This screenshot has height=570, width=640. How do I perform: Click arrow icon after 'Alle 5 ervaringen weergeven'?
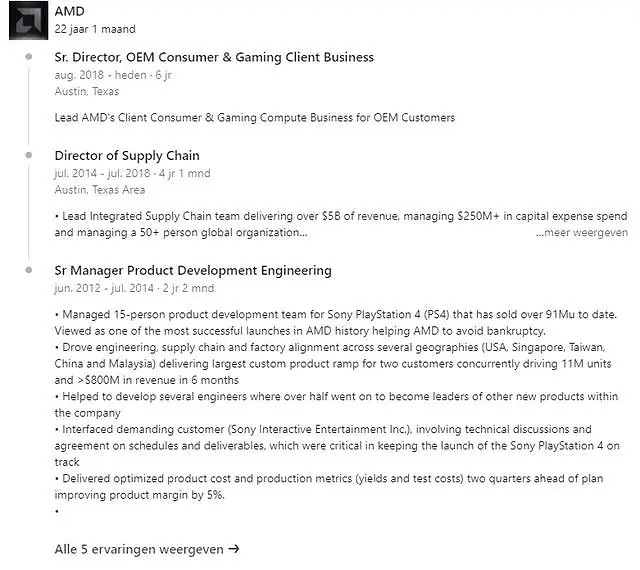[x=234, y=548]
